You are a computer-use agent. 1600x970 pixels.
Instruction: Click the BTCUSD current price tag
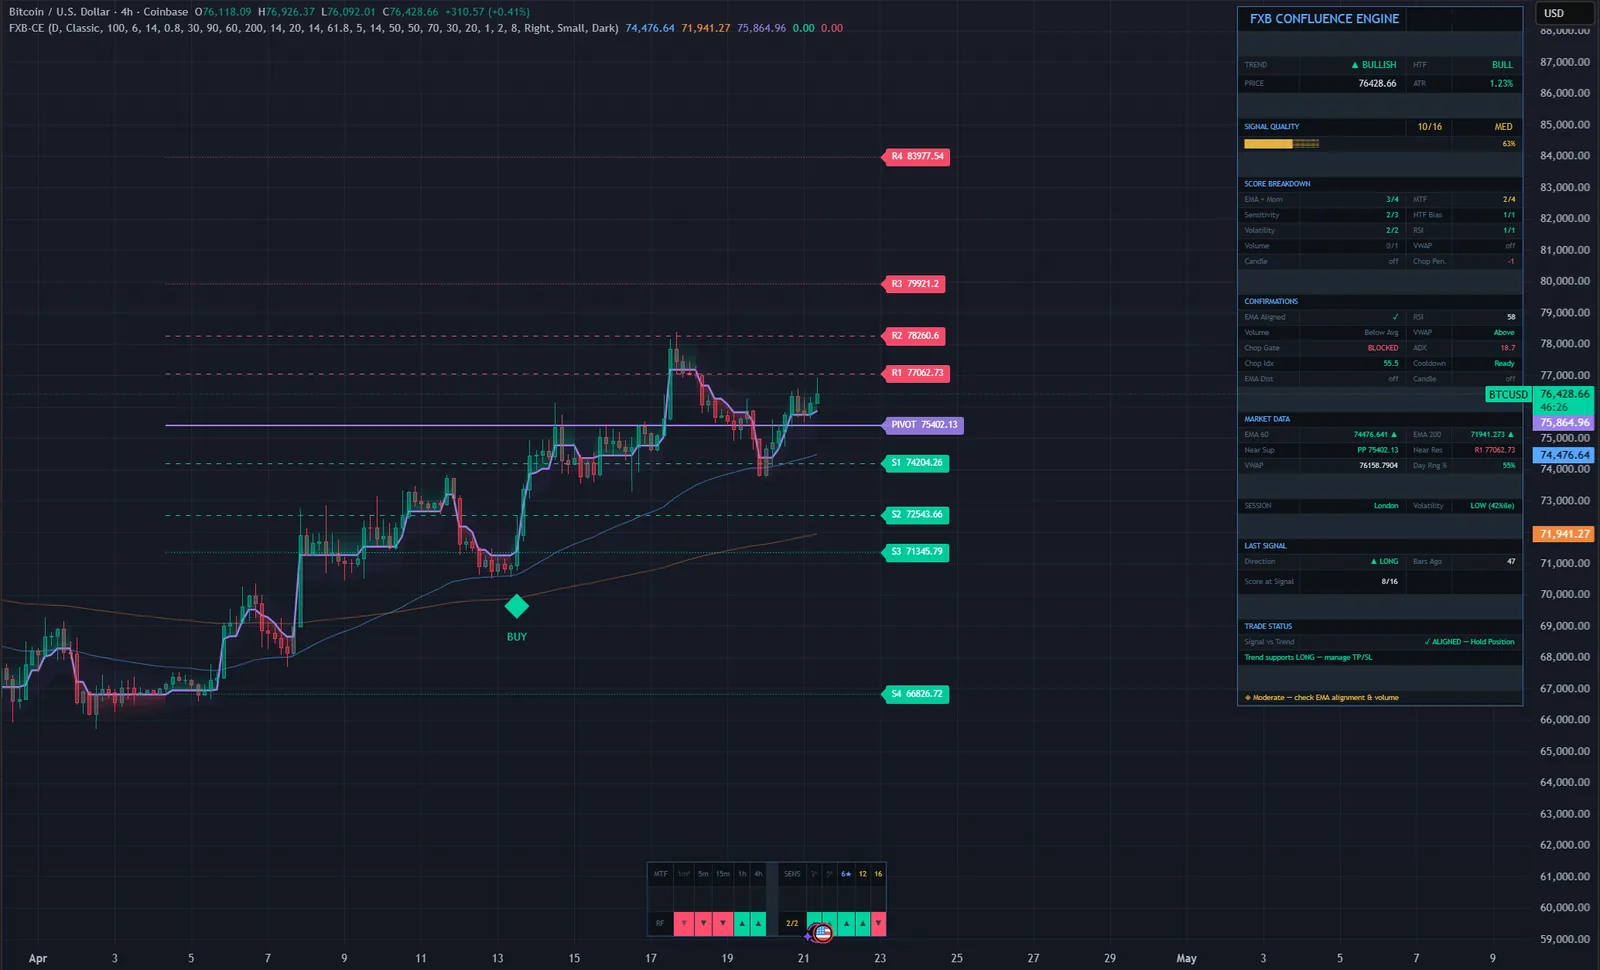1508,395
